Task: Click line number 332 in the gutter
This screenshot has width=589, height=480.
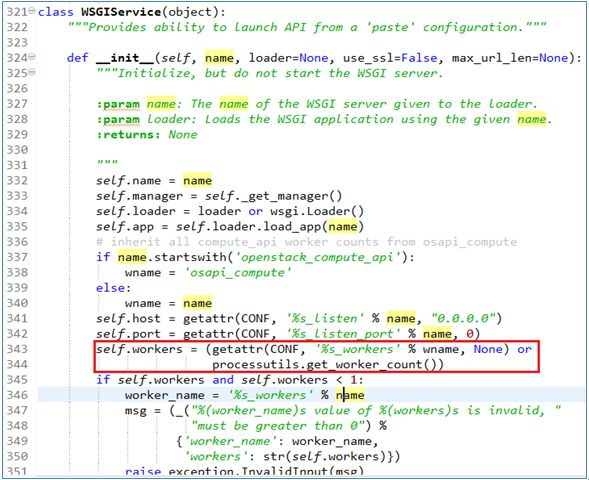Action: tap(17, 181)
